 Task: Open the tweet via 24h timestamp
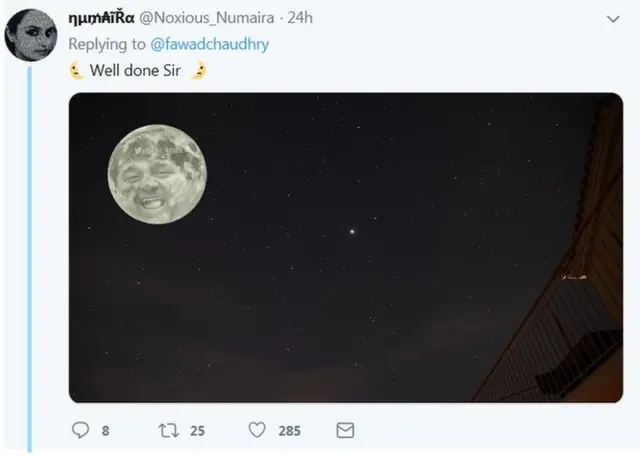coord(301,19)
